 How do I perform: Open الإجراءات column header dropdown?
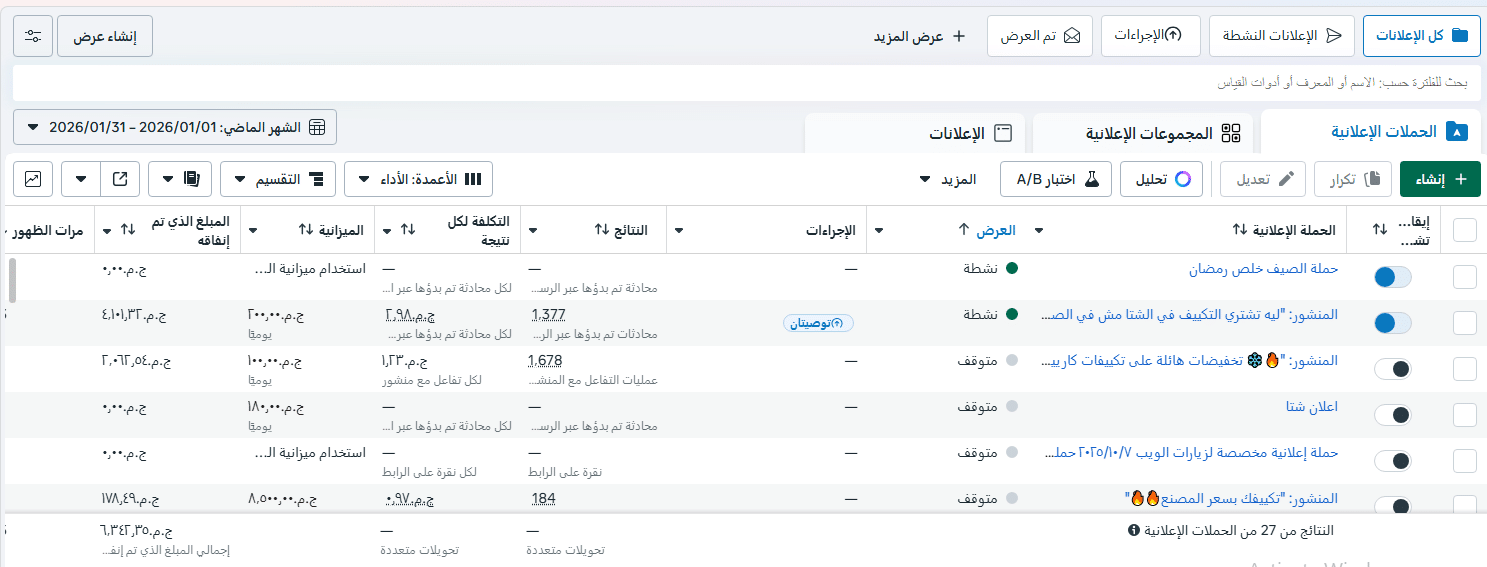(x=680, y=231)
